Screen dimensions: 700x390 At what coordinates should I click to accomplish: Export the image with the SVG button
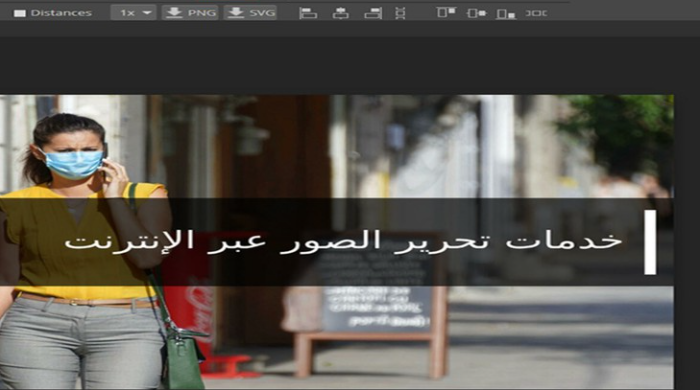point(250,12)
